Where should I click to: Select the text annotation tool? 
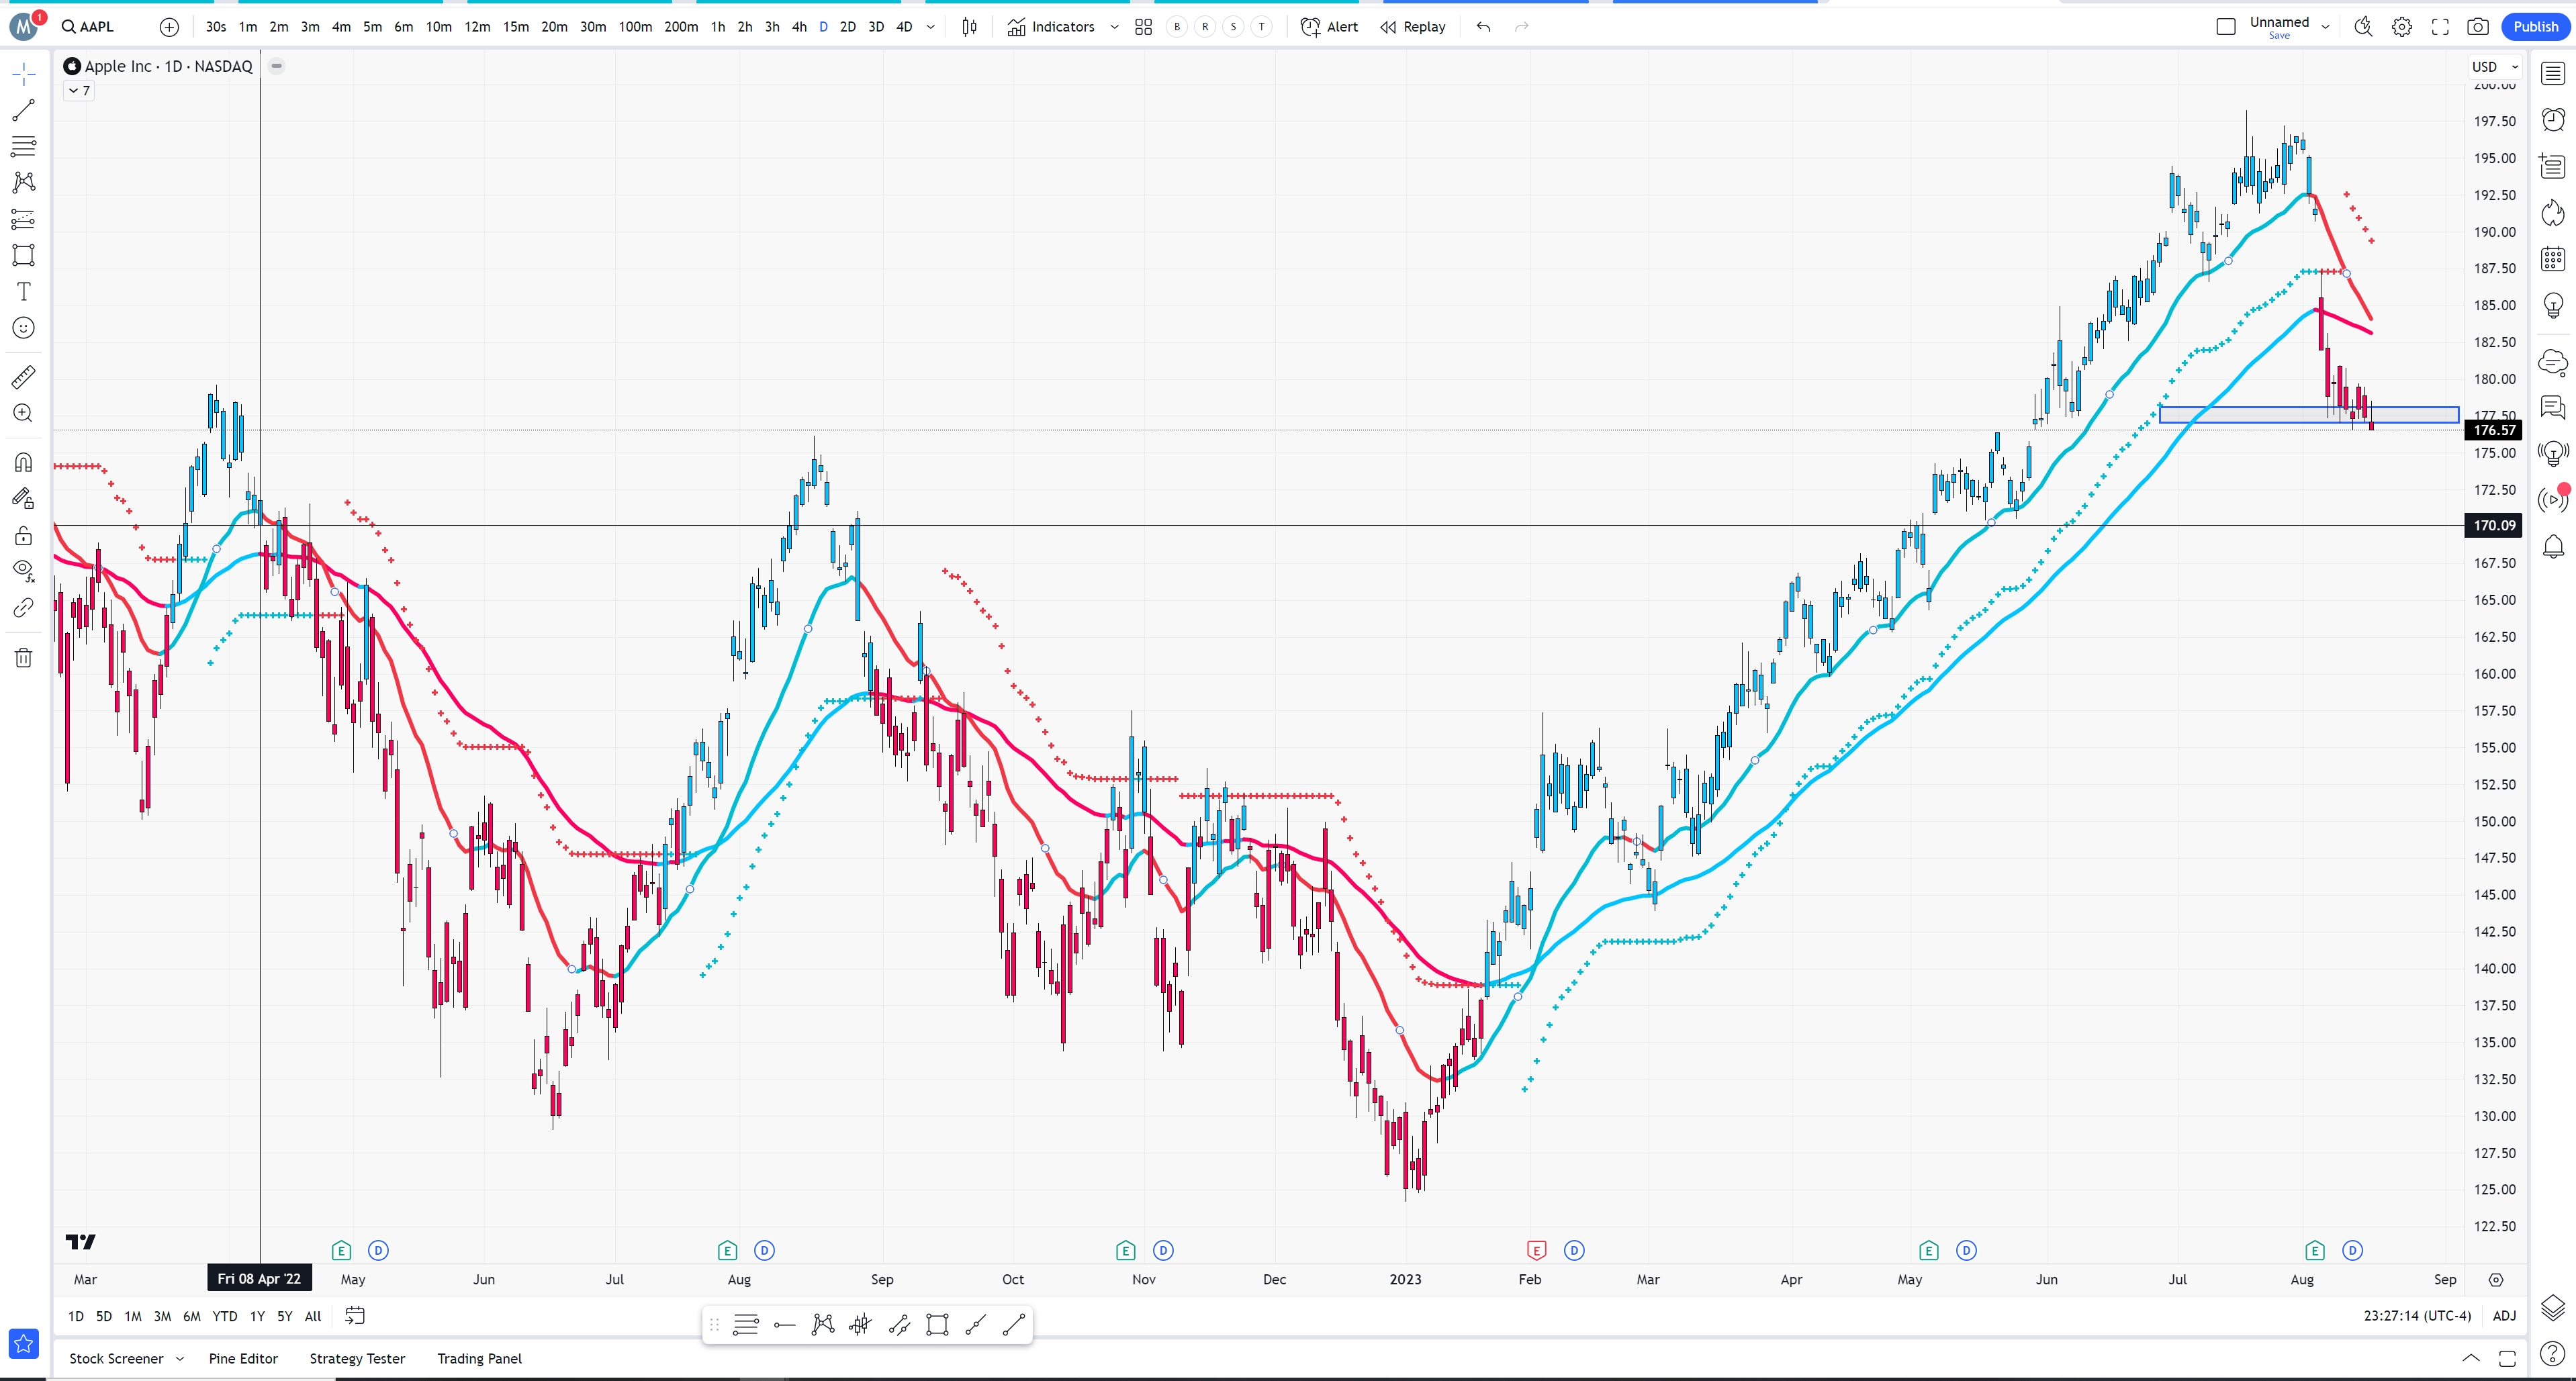[24, 291]
